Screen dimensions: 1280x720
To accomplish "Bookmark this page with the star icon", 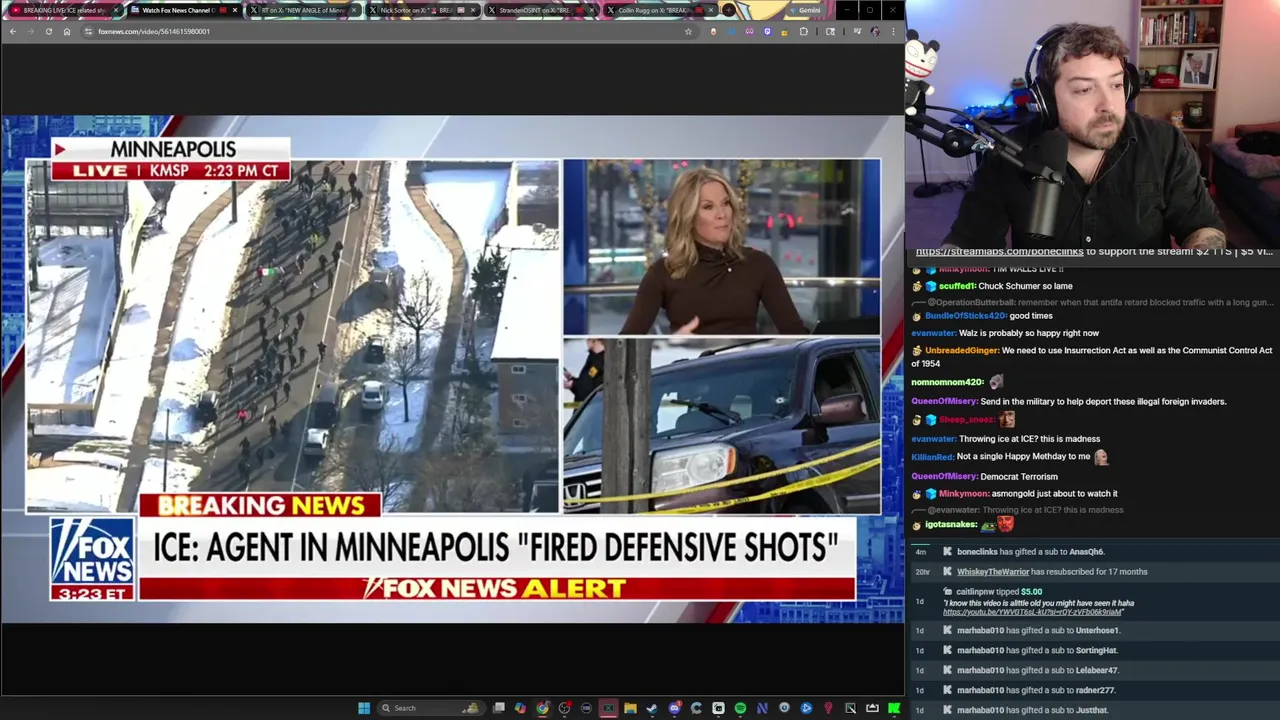I will click(x=688, y=31).
